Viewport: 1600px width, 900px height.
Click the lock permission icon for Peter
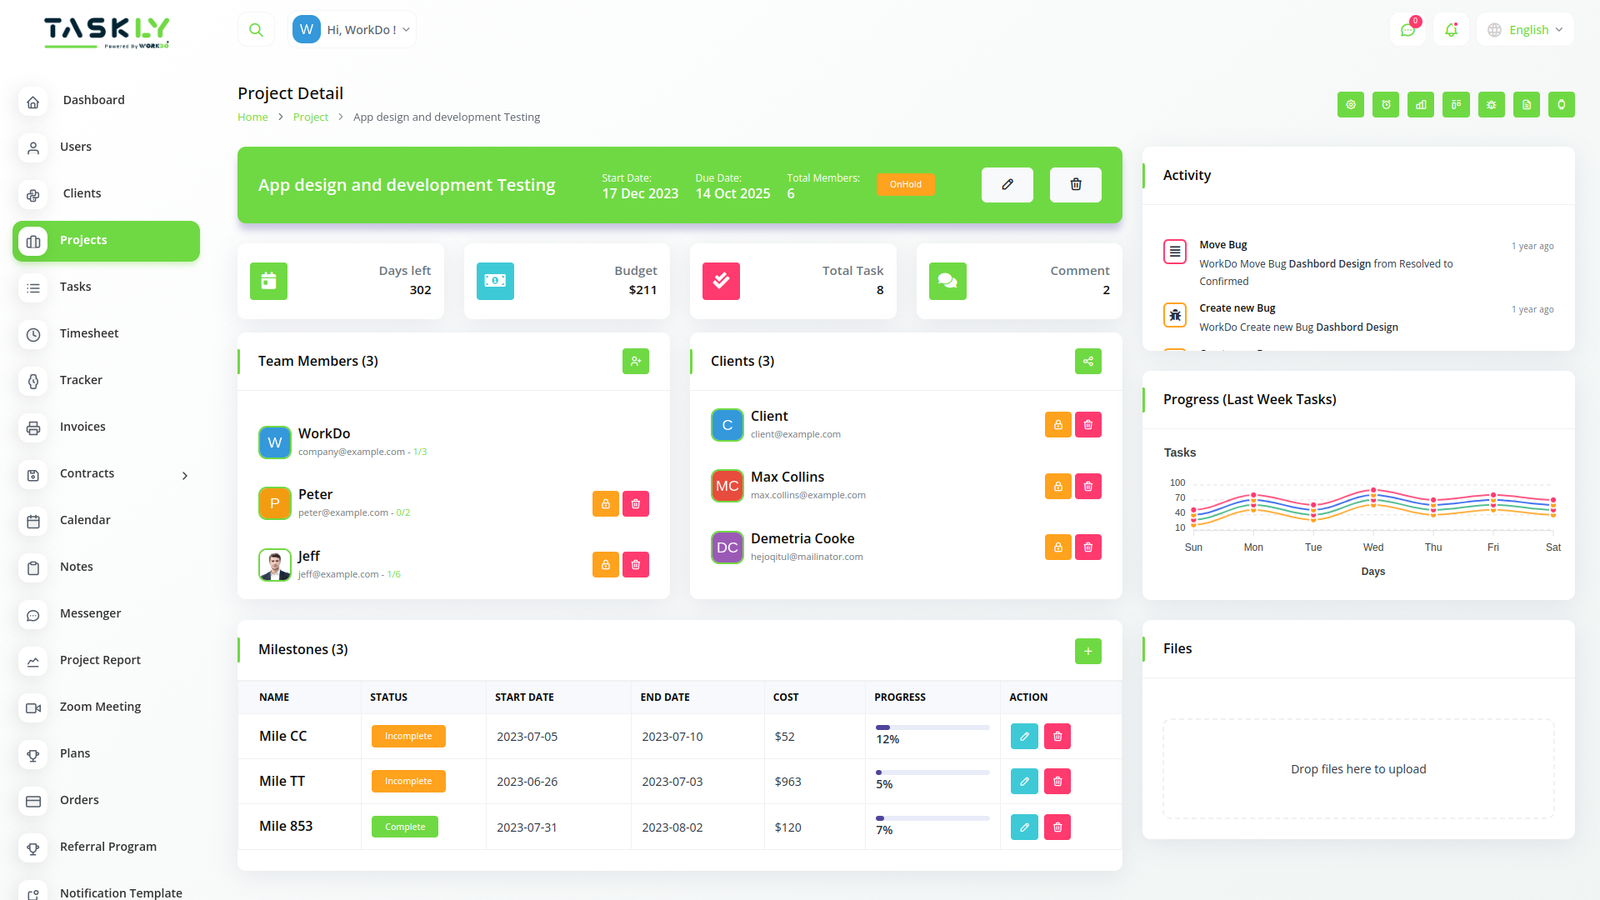pos(605,504)
